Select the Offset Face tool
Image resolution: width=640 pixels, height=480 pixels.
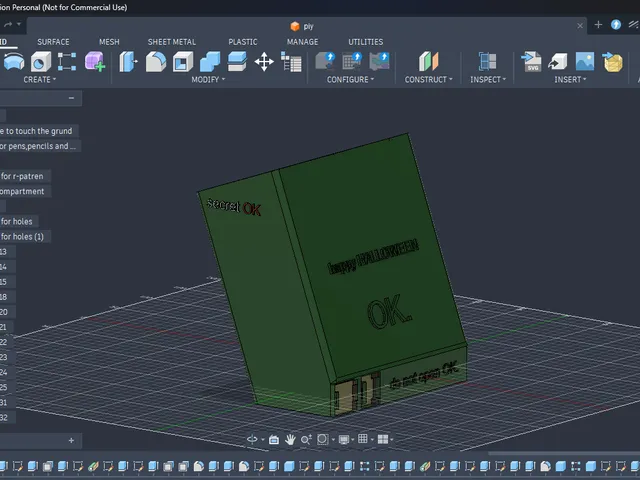(237, 62)
